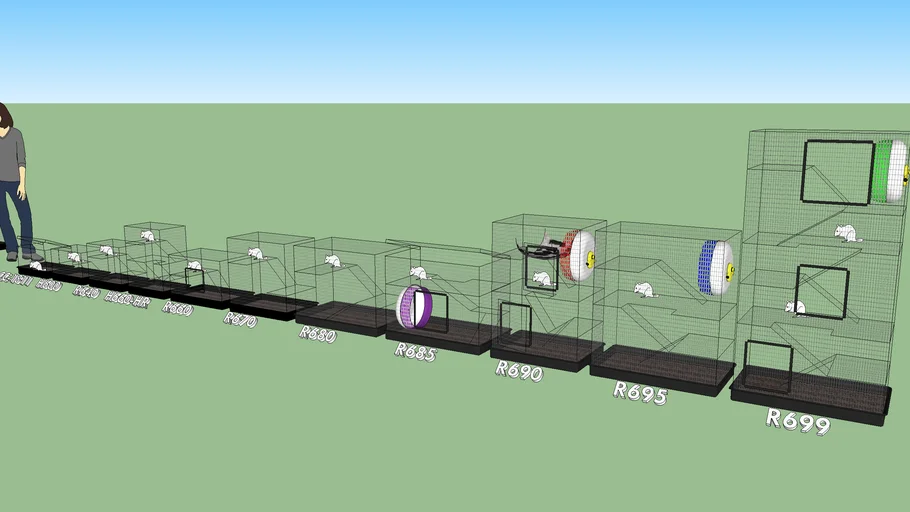
Task: Select the blue wheel in the R695 cage
Action: click(x=714, y=267)
